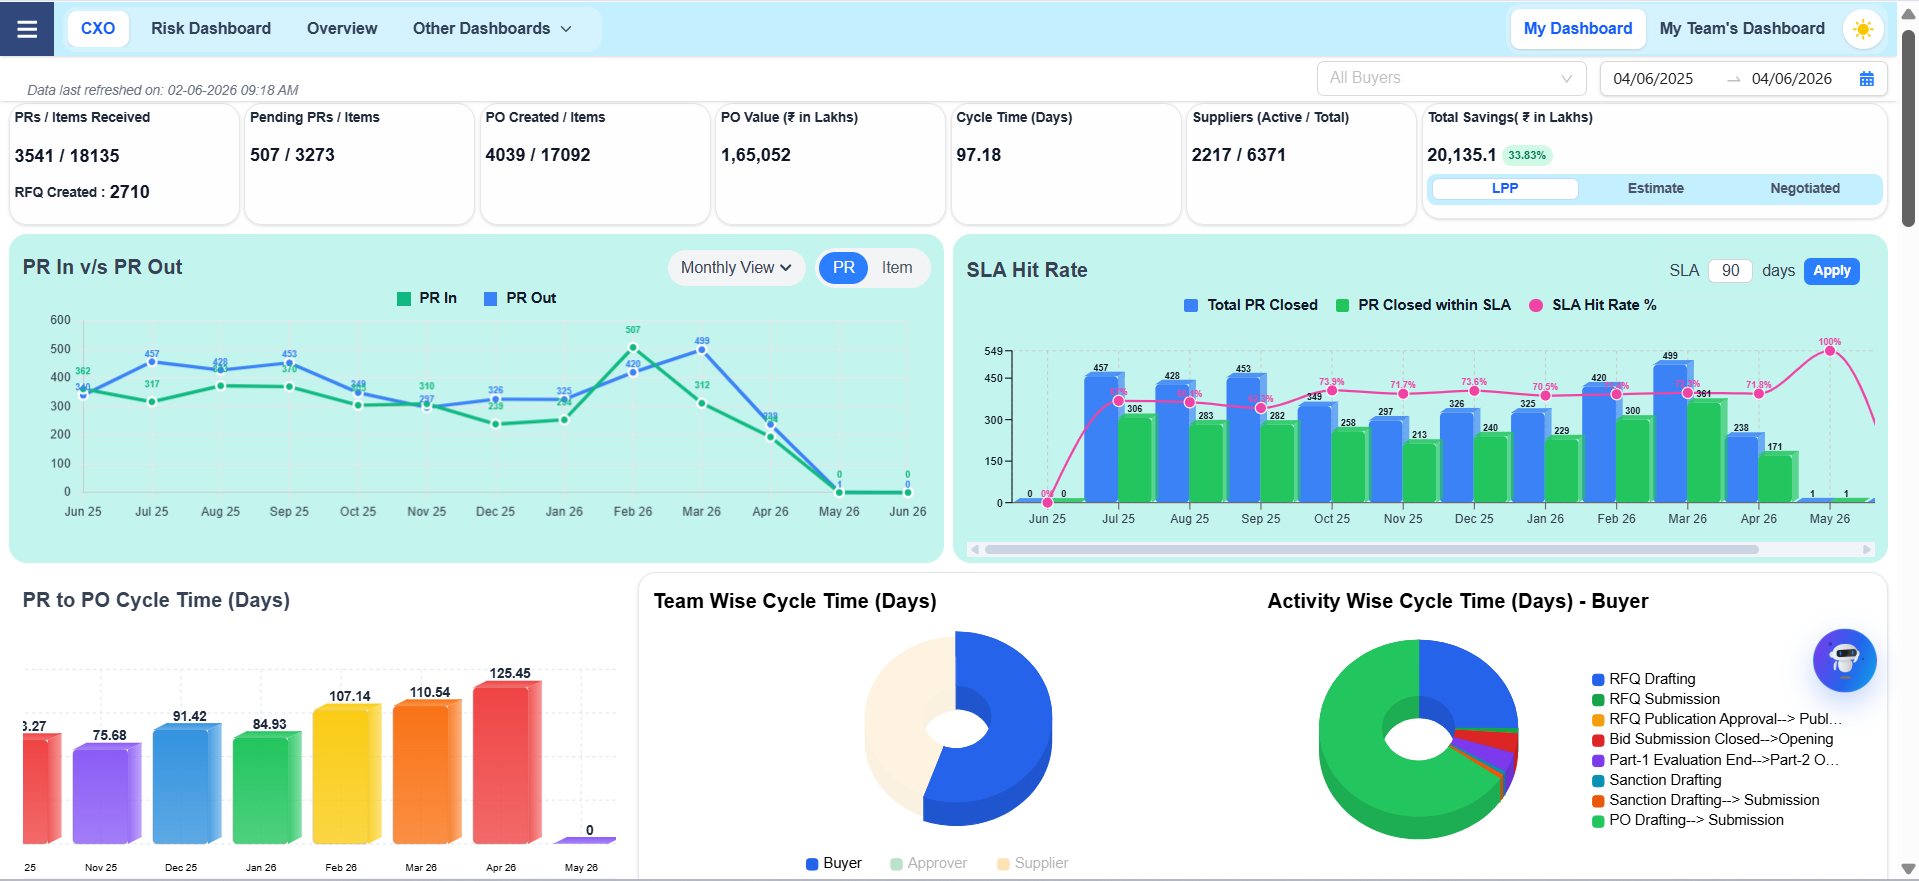The height and width of the screenshot is (881, 1919).
Task: Expand the Monthly View dropdown
Action: click(x=736, y=268)
